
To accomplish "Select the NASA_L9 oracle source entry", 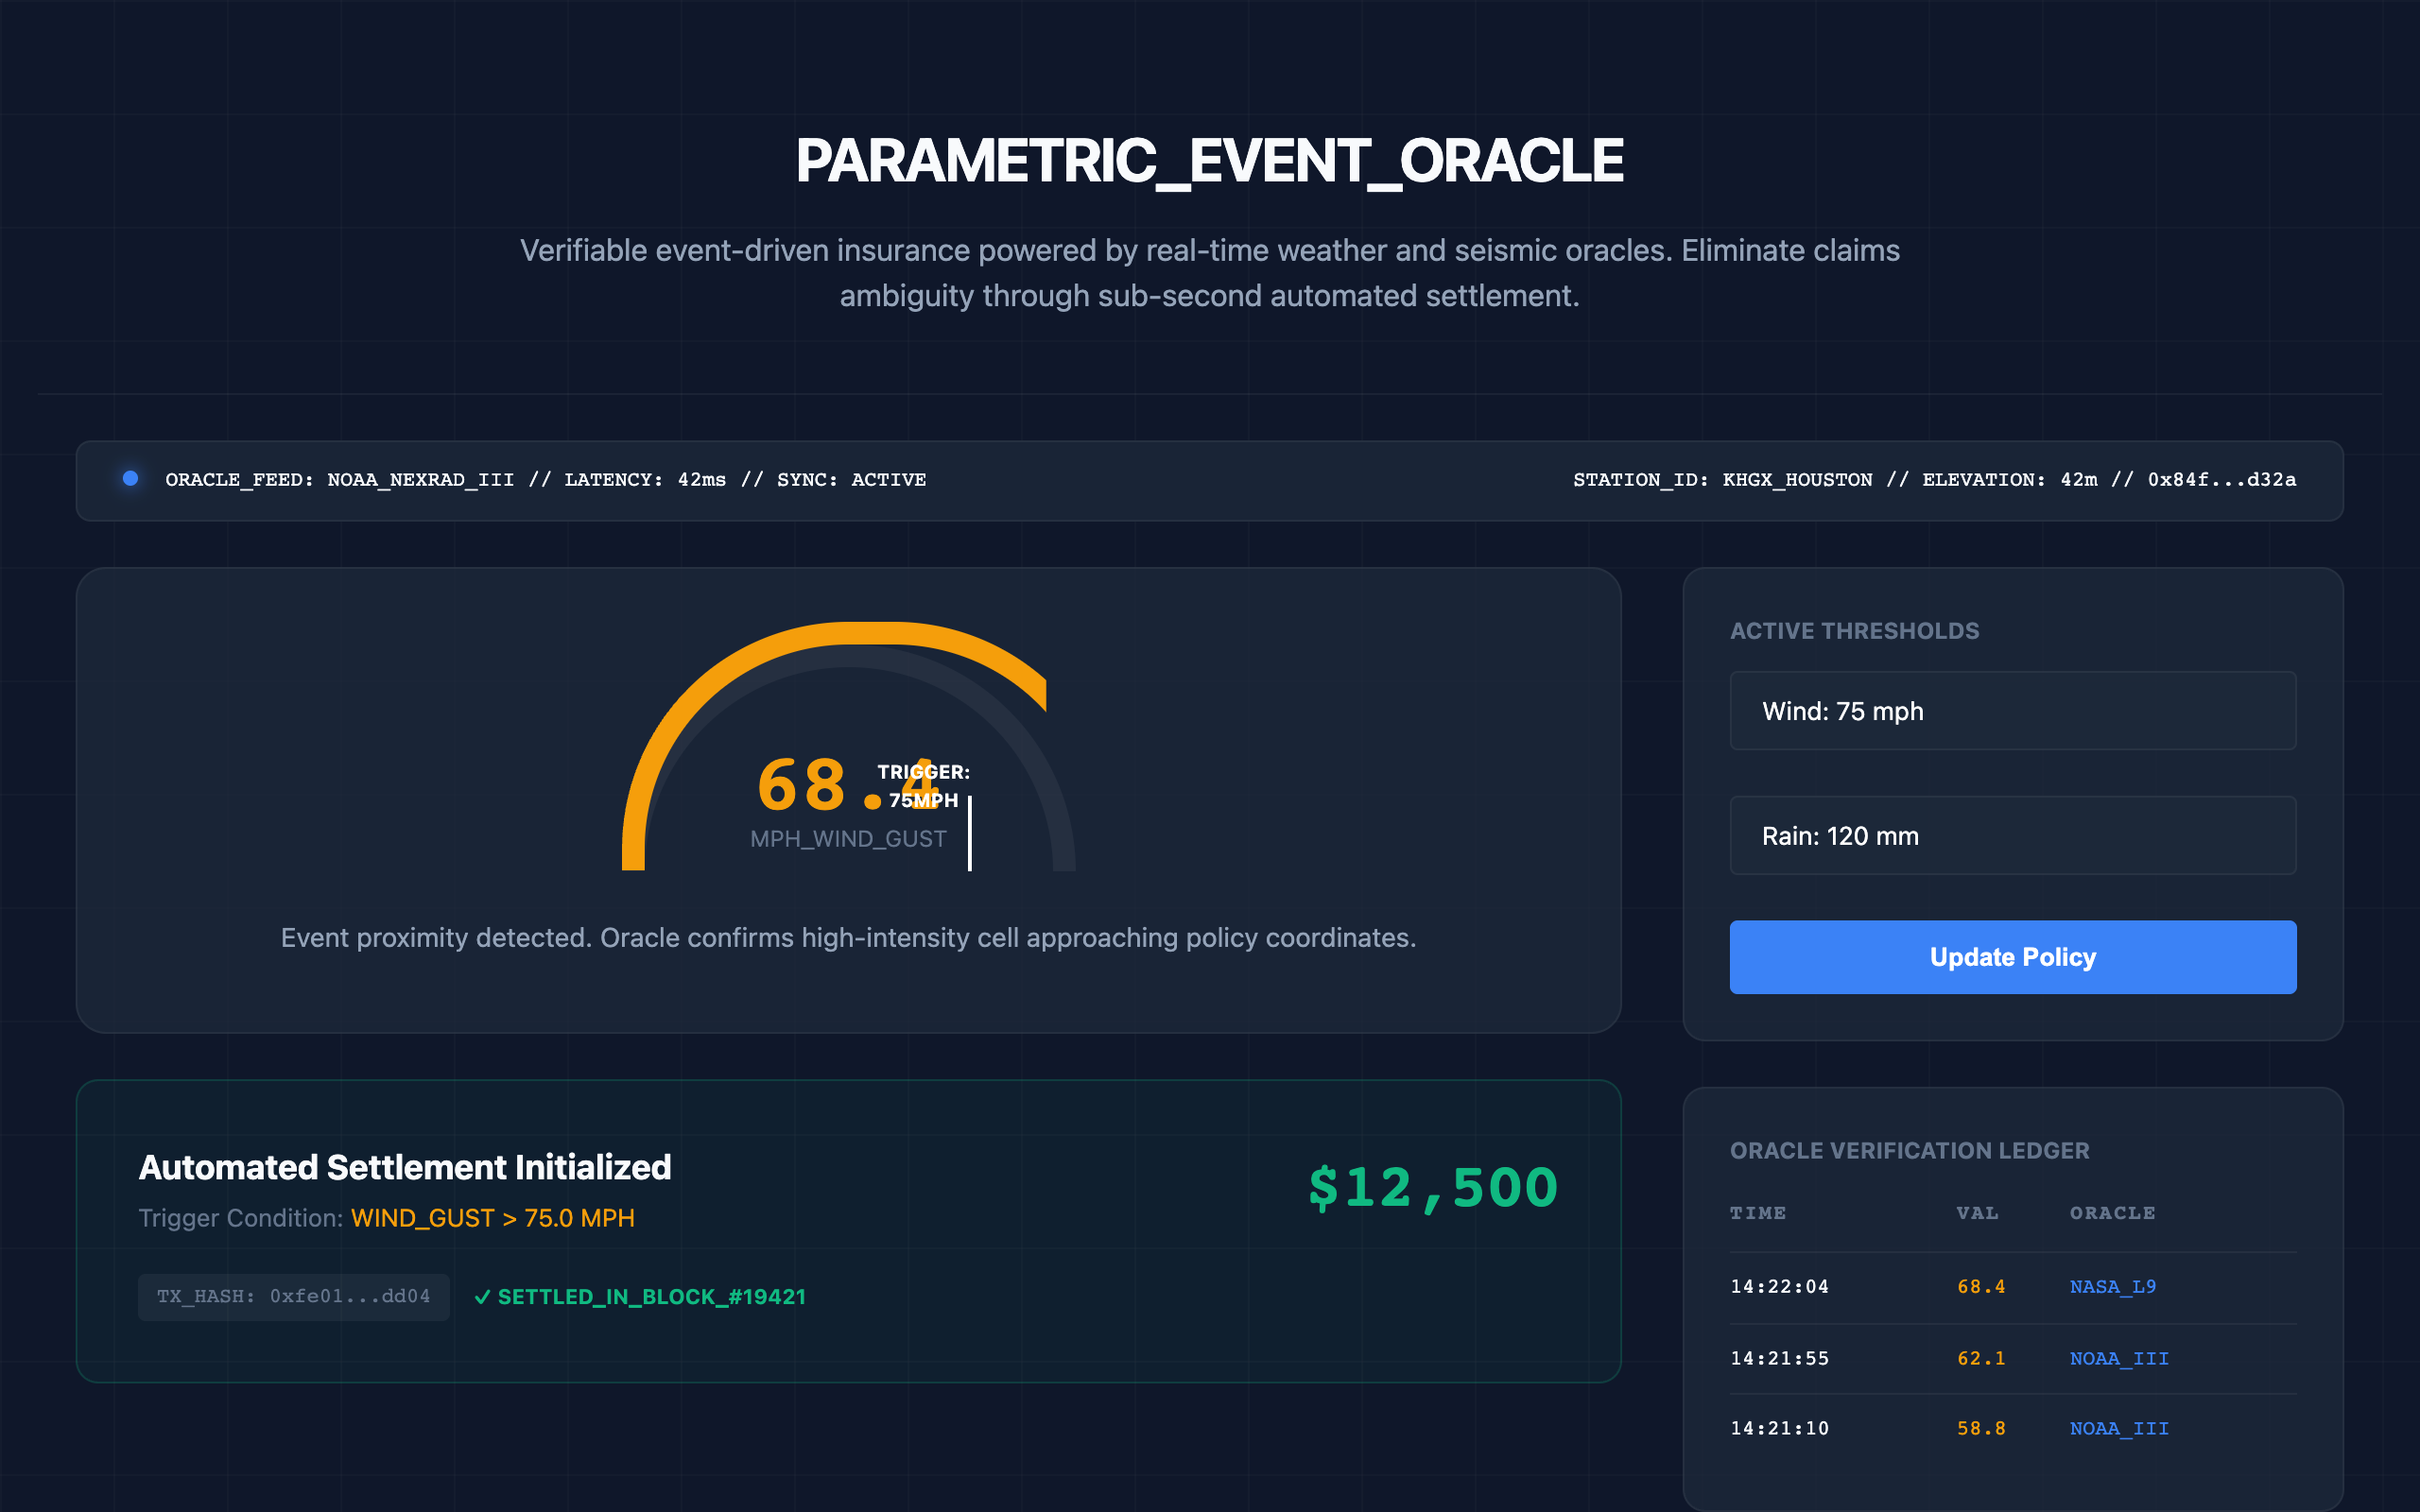I will (2114, 1288).
